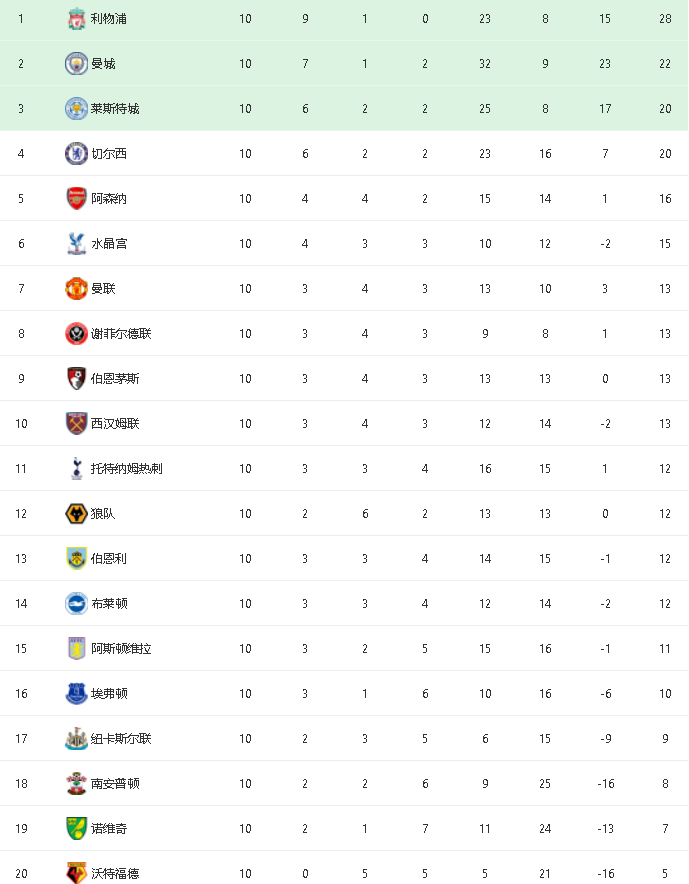Image resolution: width=689 pixels, height=884 pixels.
Task: Click the Wolves club crest icon
Action: 76,514
